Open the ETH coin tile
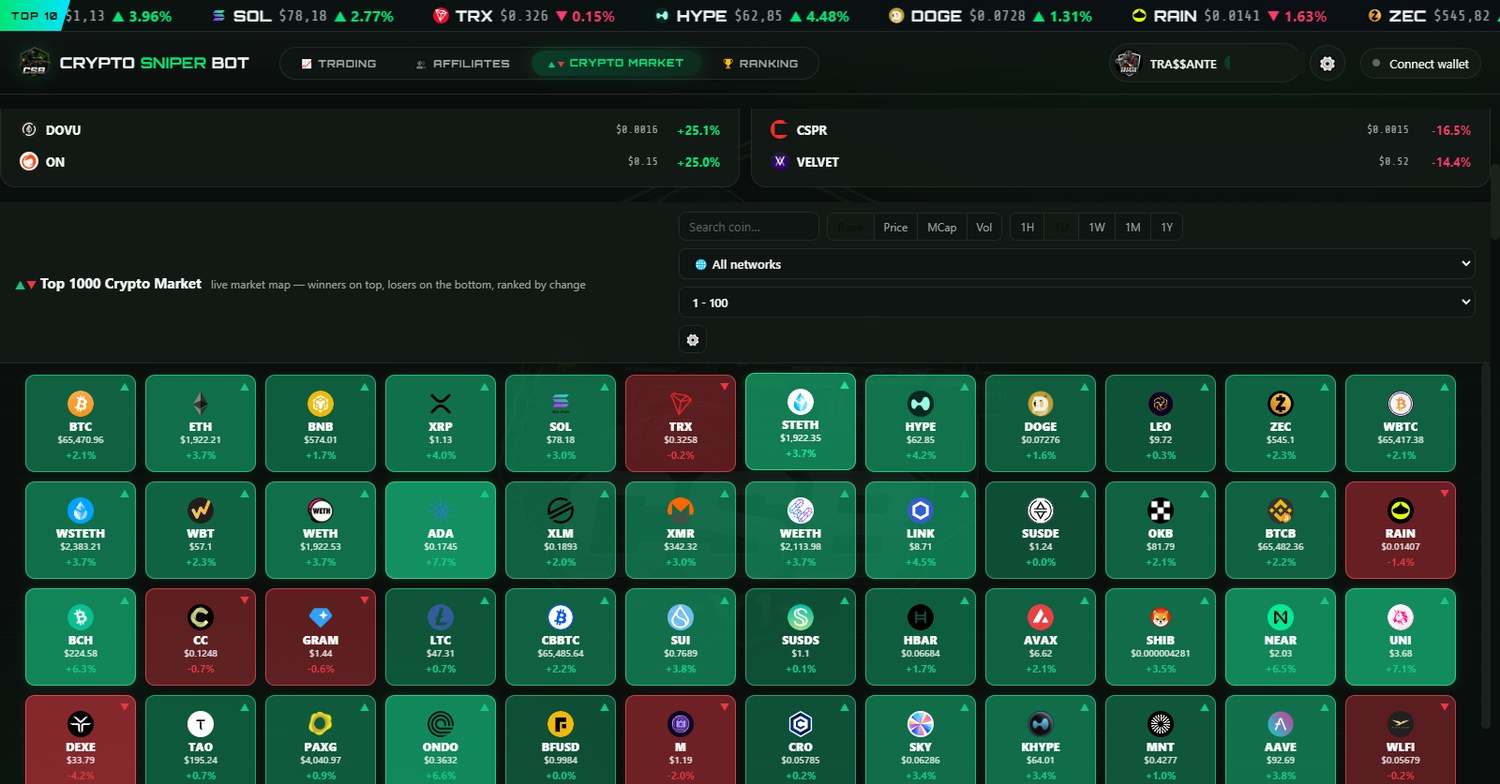The width and height of the screenshot is (1500, 784). 200,423
